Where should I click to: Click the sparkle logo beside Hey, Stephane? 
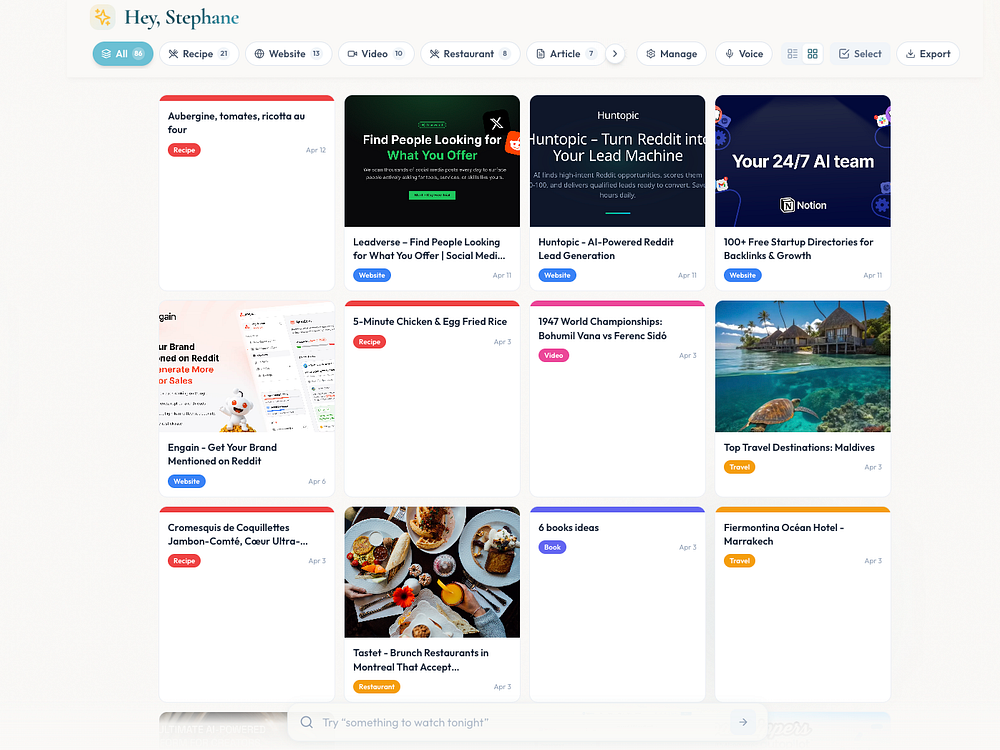pyautogui.click(x=102, y=17)
